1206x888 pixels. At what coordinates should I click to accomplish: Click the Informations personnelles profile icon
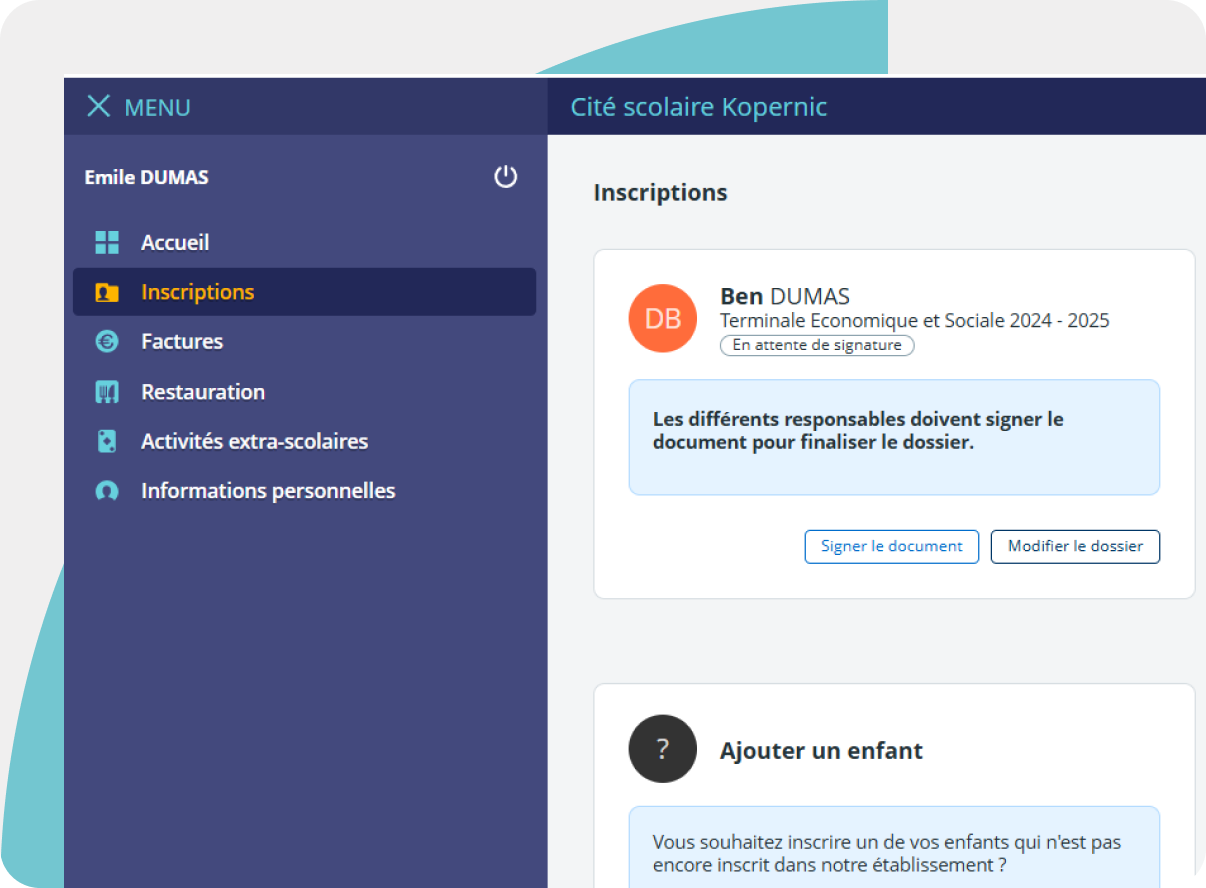[x=107, y=491]
